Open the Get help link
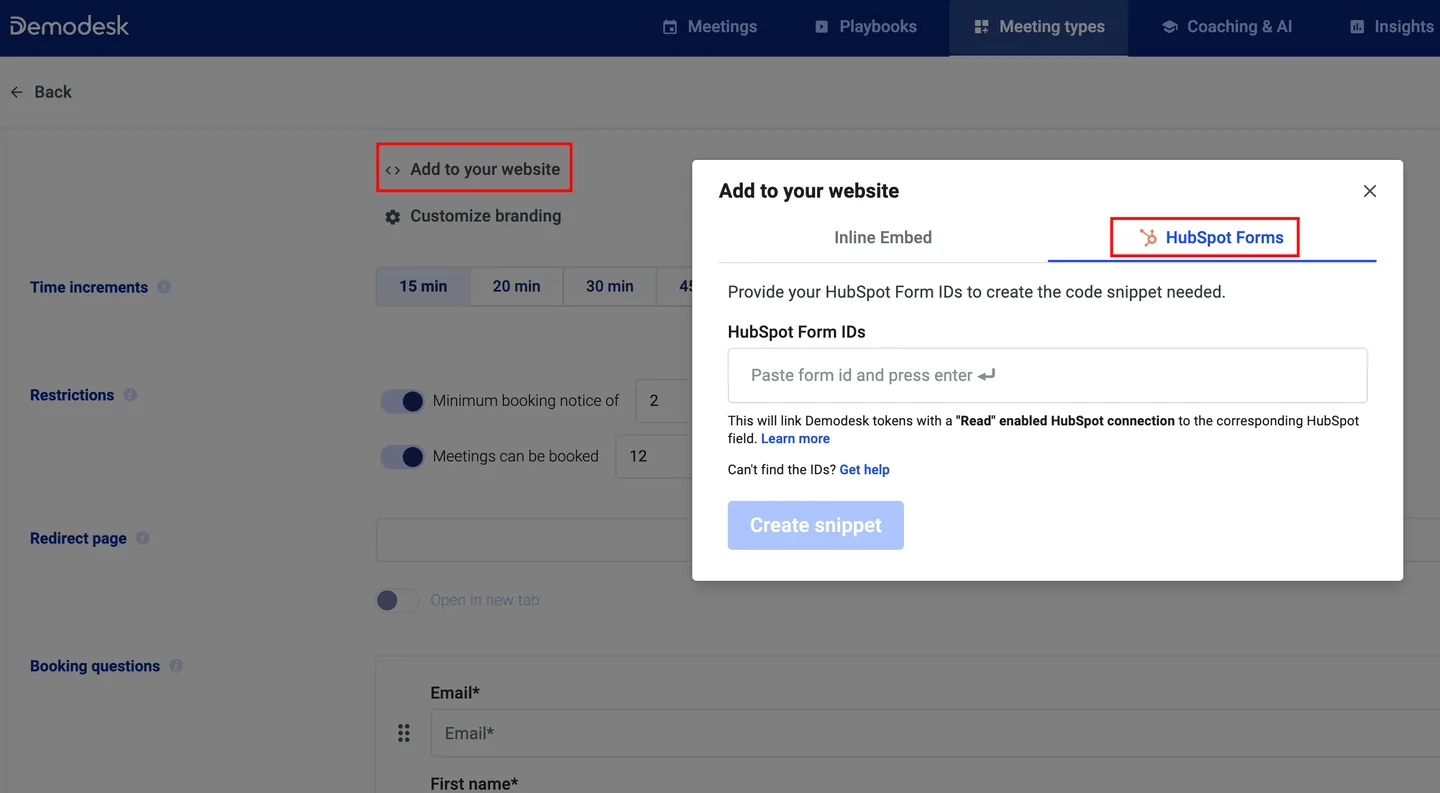 tap(864, 470)
